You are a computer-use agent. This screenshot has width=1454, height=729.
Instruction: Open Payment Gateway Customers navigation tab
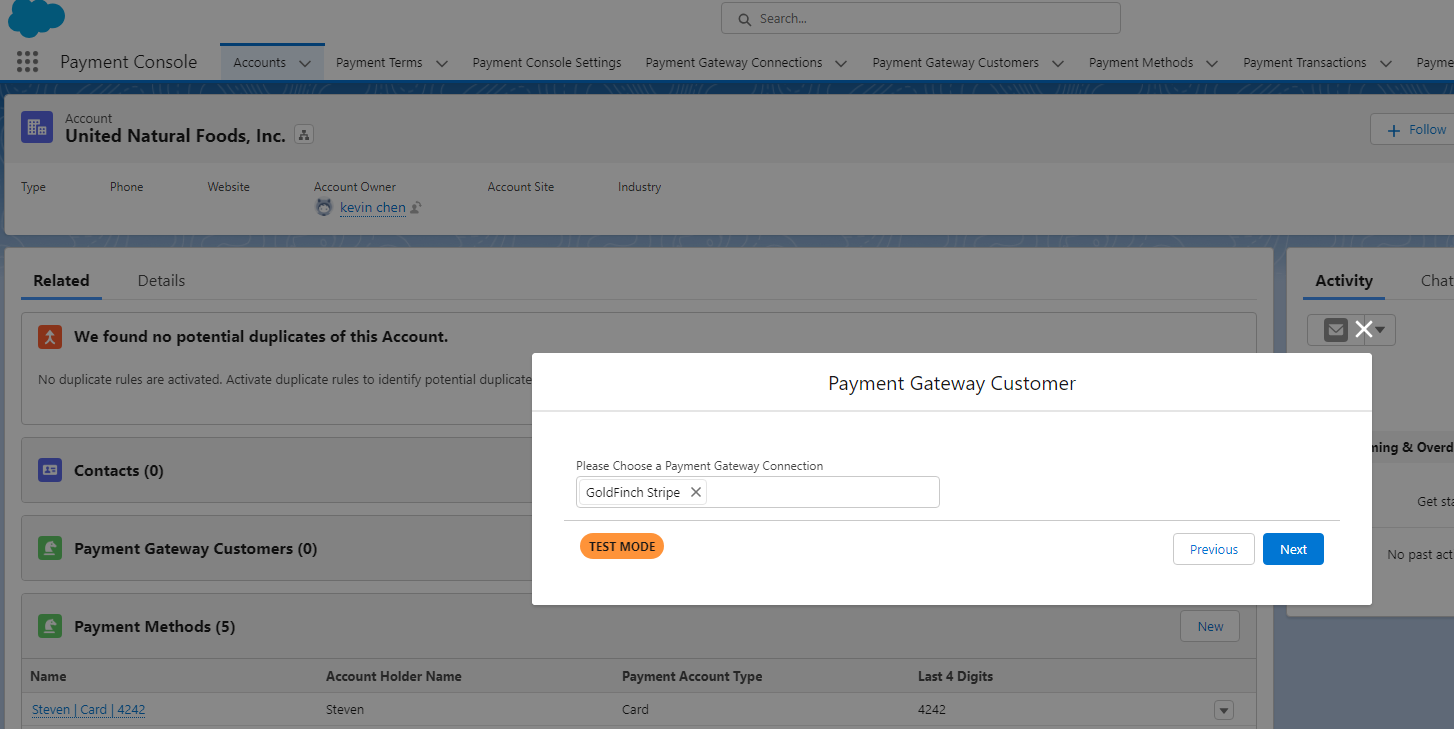(x=955, y=62)
